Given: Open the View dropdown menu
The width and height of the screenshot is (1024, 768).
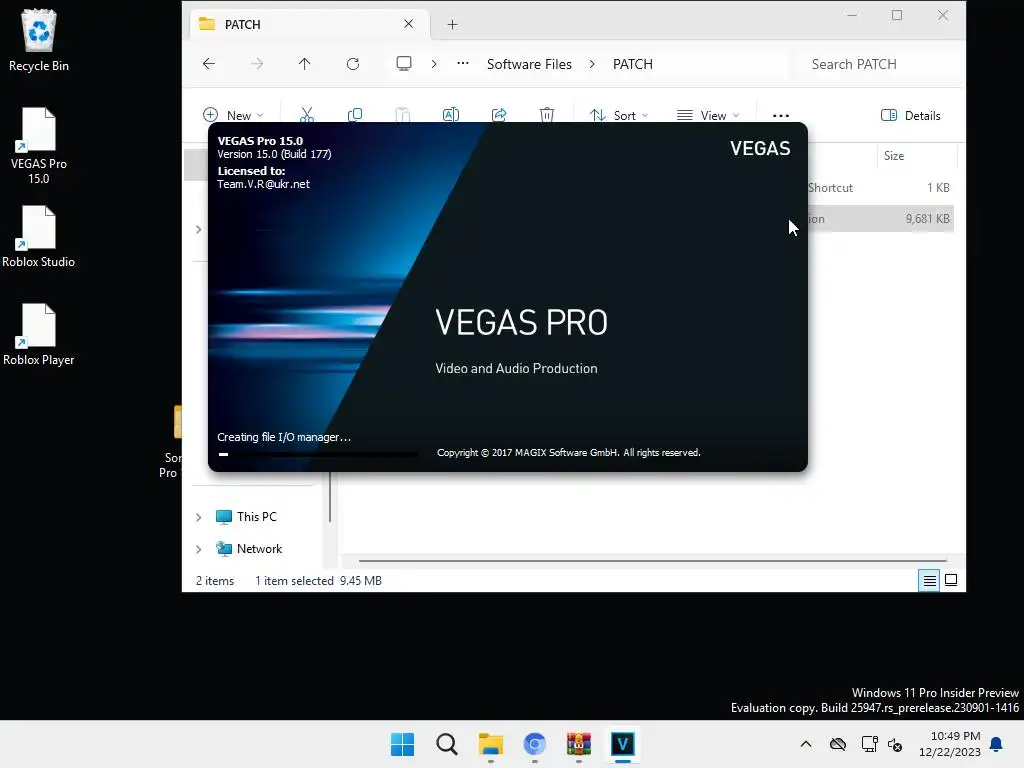Looking at the screenshot, I should coord(709,116).
